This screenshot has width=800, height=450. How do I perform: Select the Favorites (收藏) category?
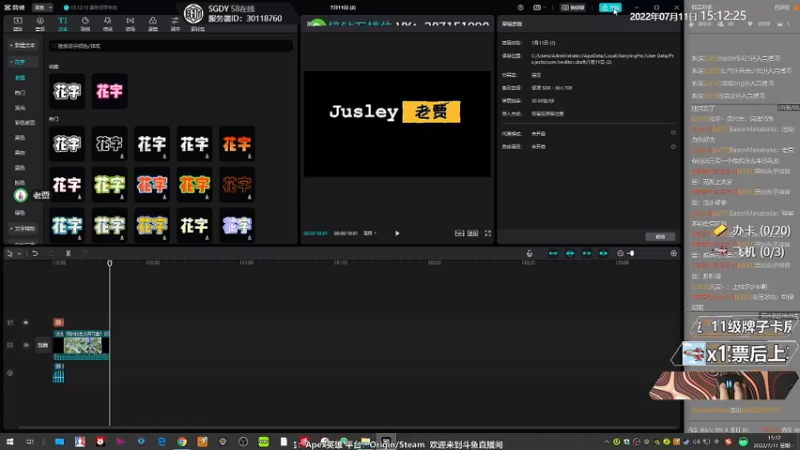[20, 78]
